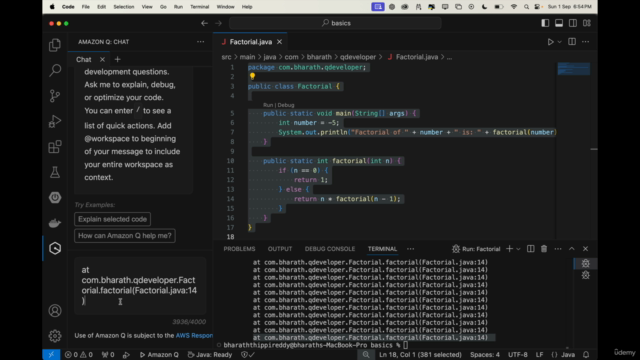The width and height of the screenshot is (640, 360).
Task: Toggle the primary side bar layout icon
Action: 545,23
